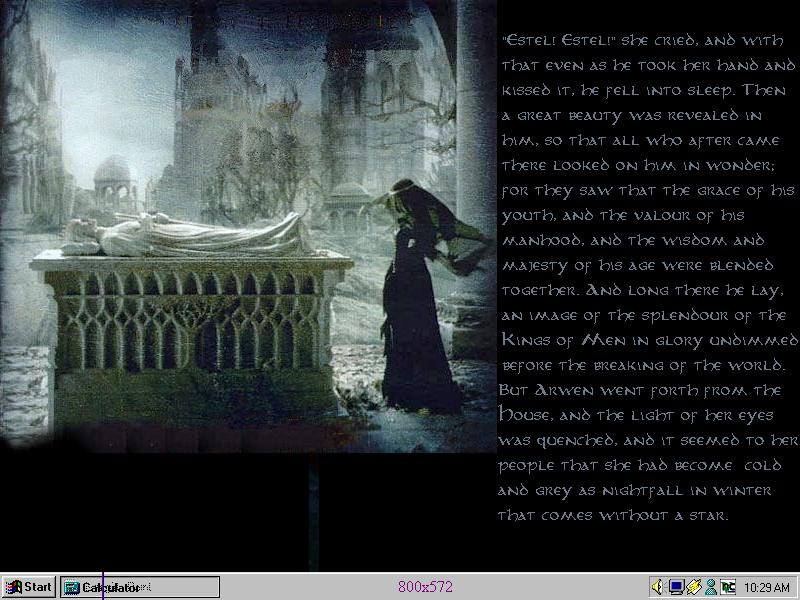Click the yellow plug tray icon
800x600 pixels.
[x=693, y=587]
